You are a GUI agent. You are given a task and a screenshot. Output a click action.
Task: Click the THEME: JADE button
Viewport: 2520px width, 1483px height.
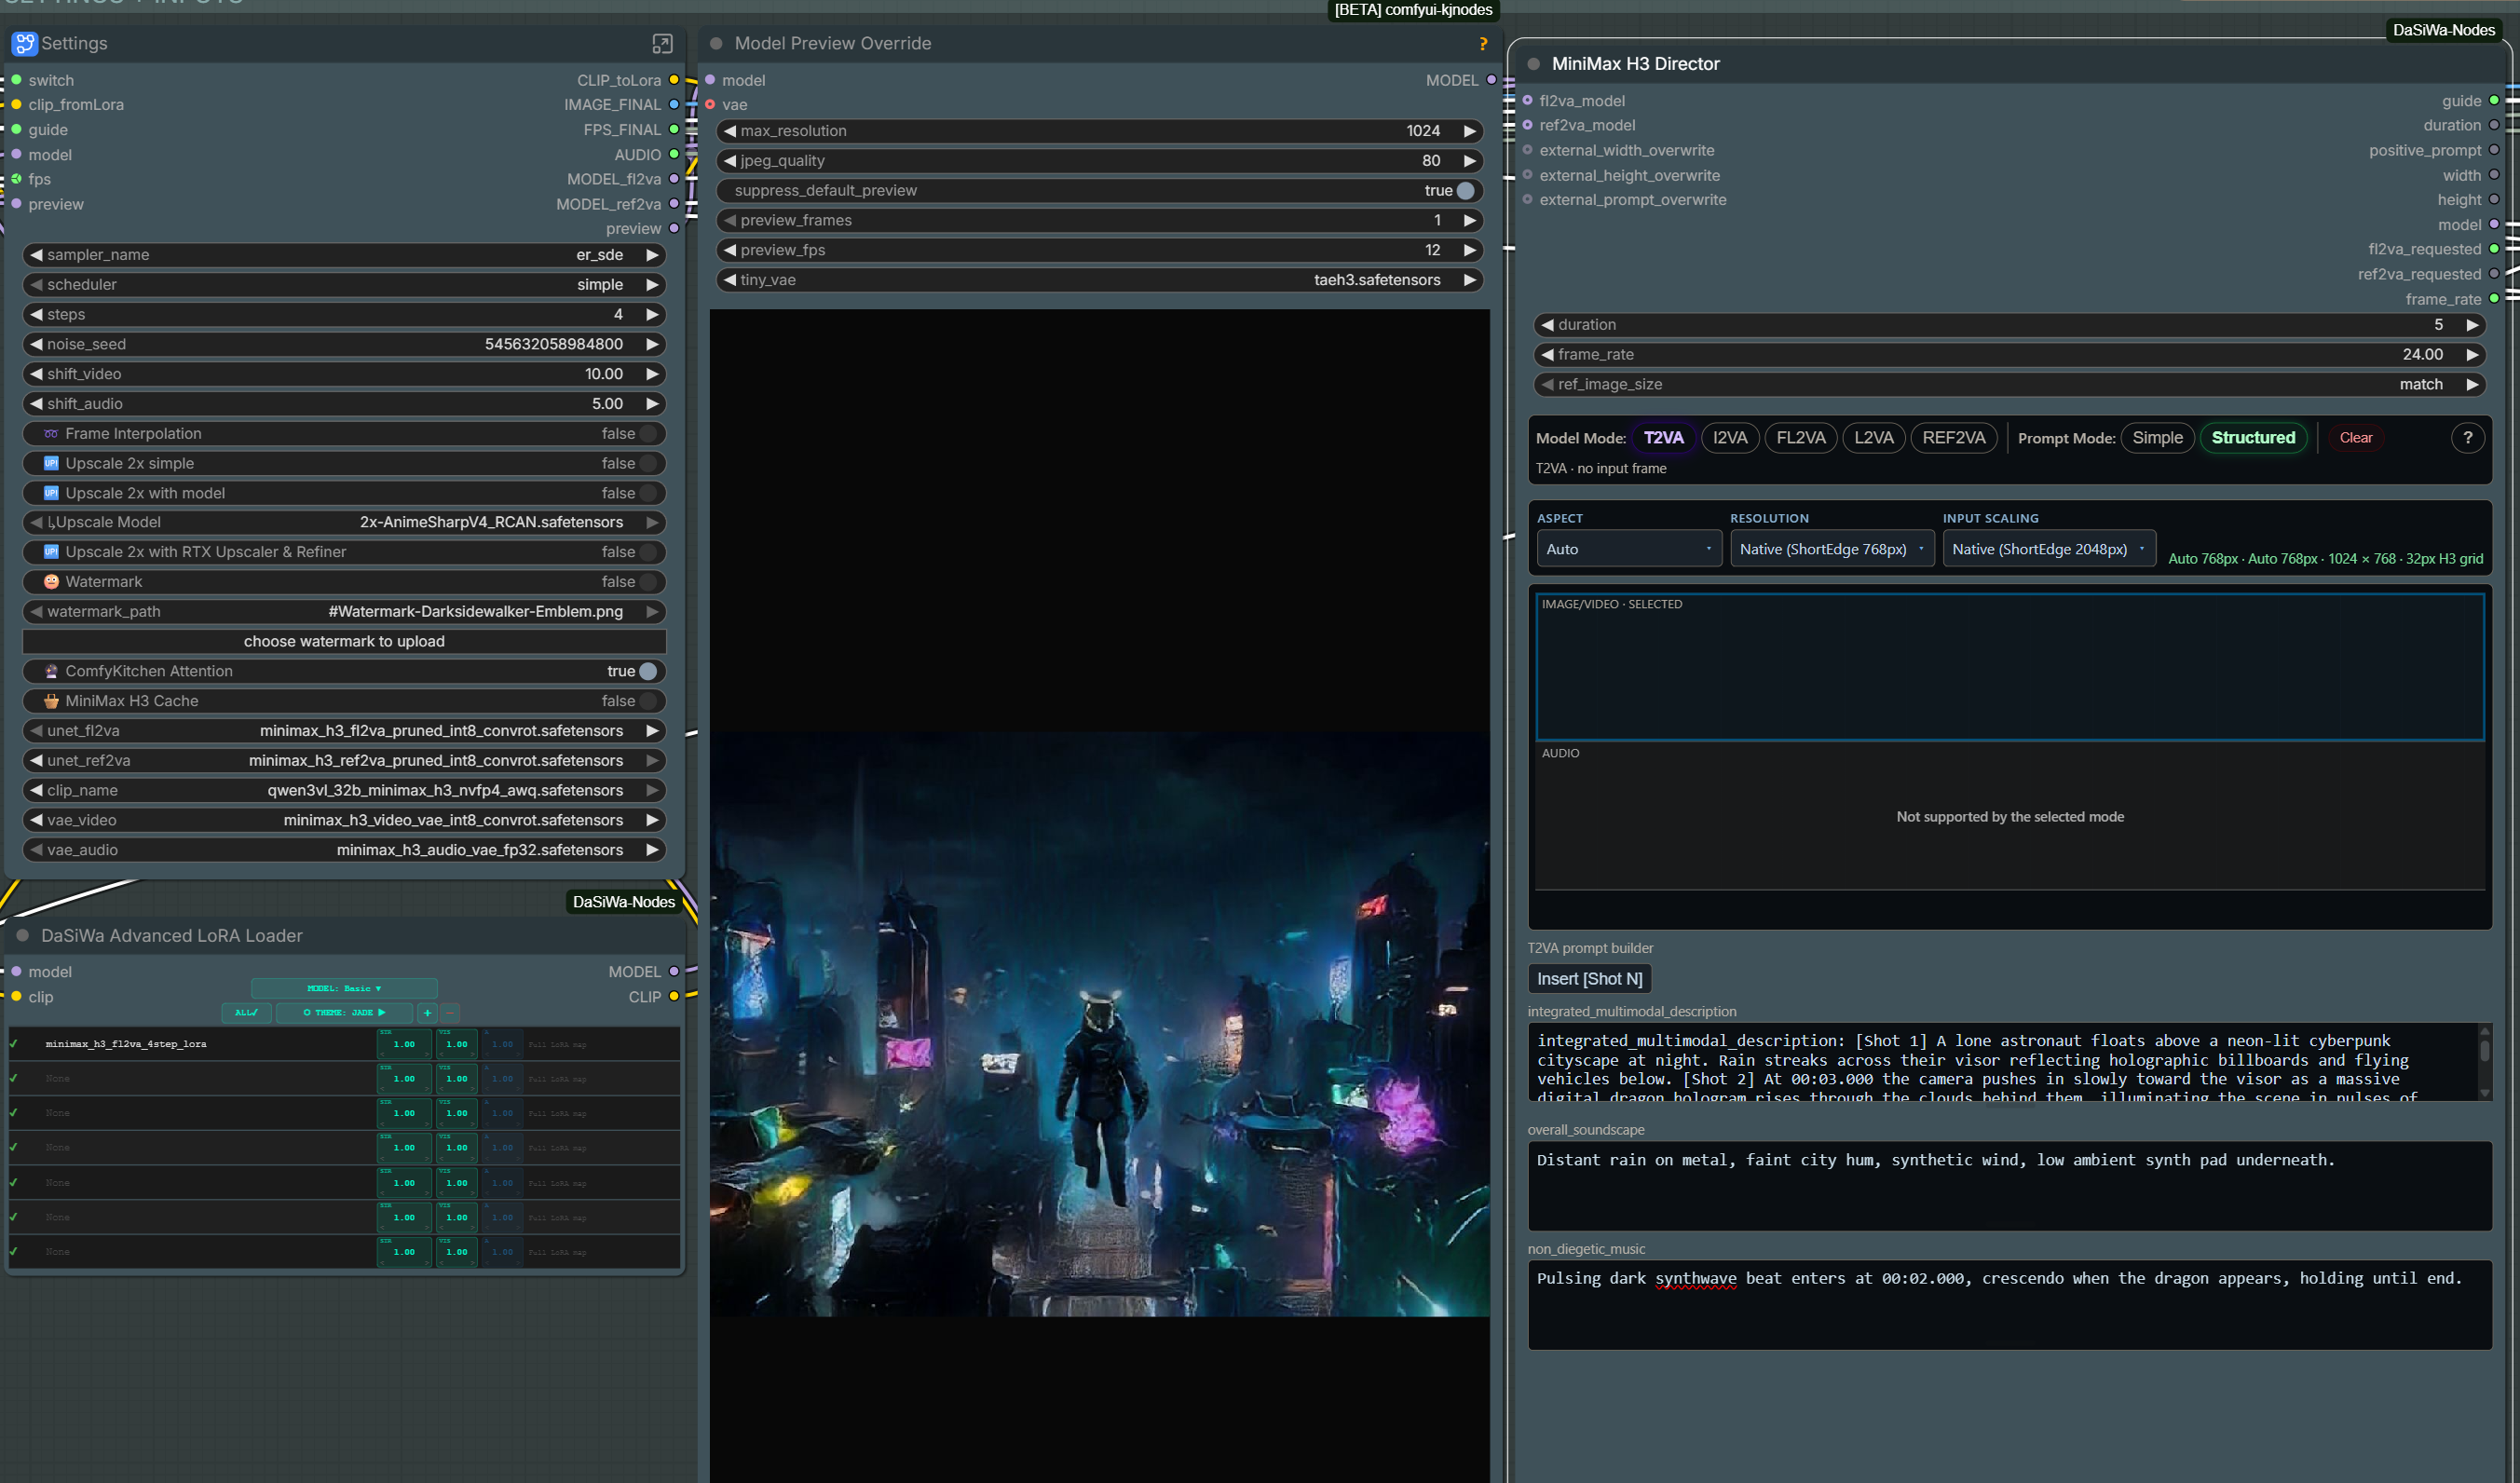pyautogui.click(x=344, y=1013)
